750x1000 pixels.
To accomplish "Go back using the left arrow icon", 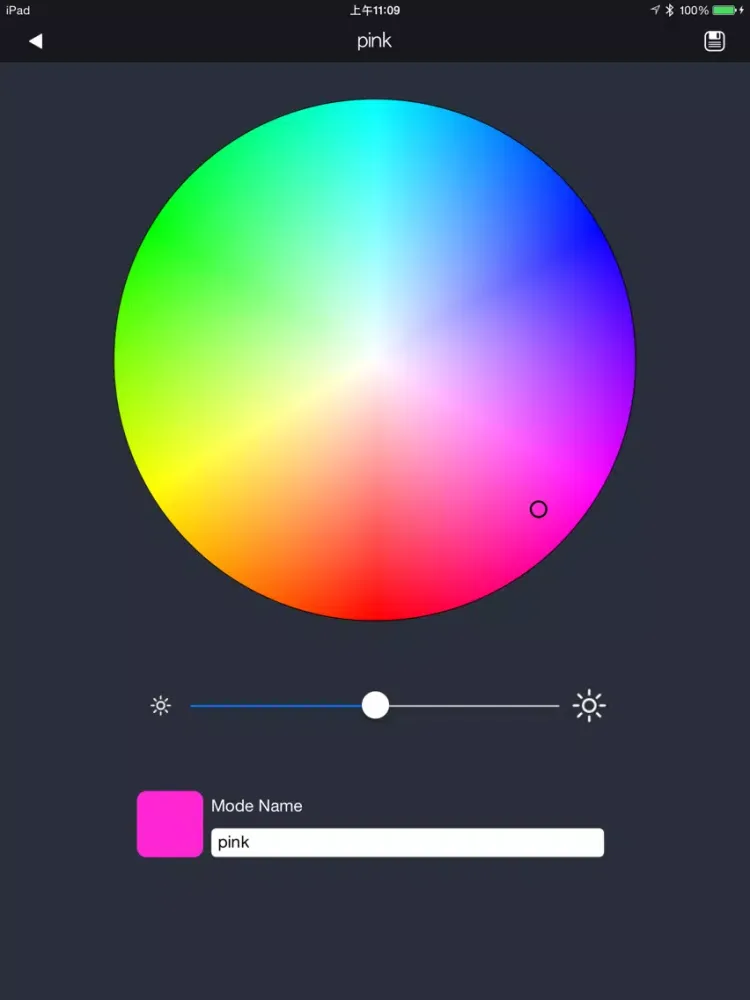I will click(36, 41).
